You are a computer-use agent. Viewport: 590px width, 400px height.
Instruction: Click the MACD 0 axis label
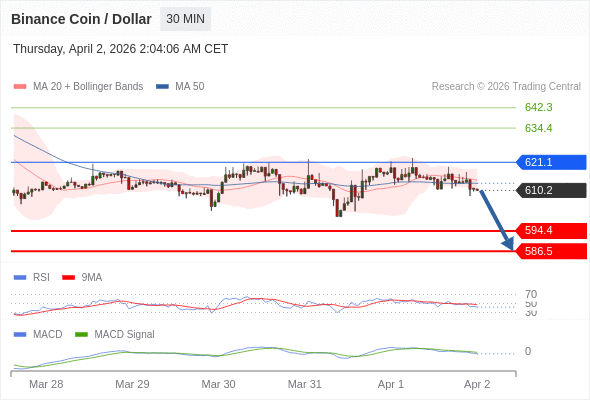(528, 351)
